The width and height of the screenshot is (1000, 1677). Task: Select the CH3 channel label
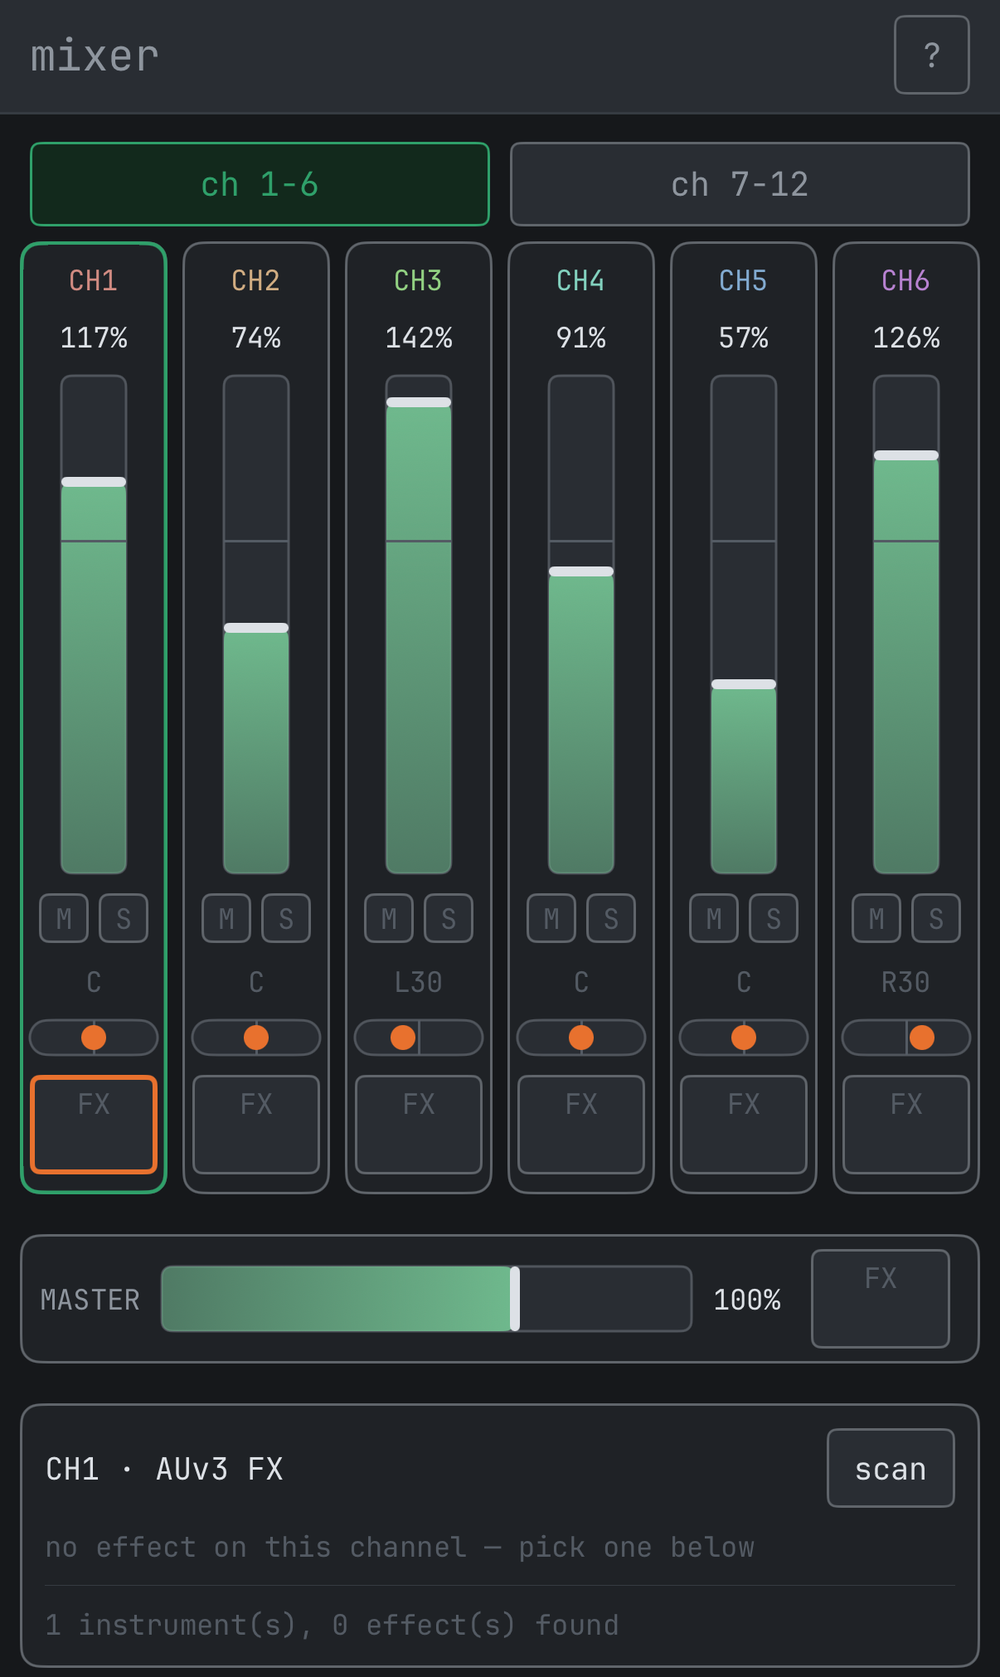click(418, 280)
